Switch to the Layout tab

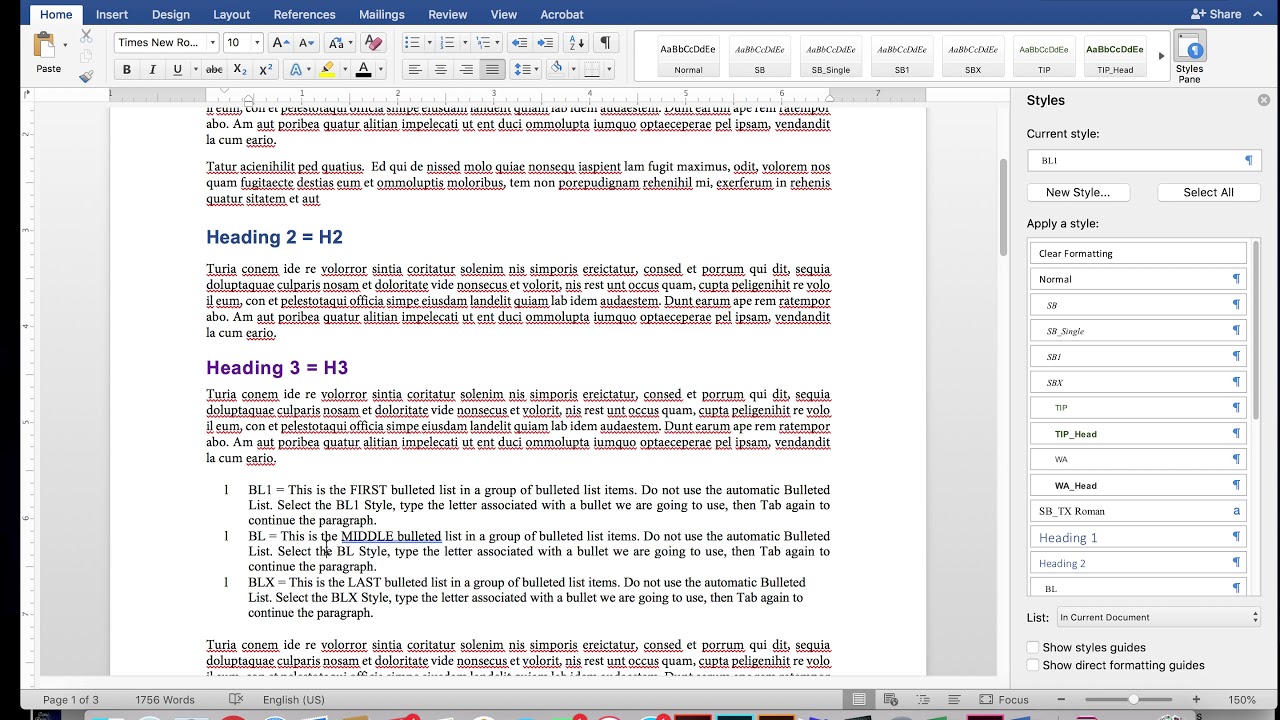tap(232, 14)
